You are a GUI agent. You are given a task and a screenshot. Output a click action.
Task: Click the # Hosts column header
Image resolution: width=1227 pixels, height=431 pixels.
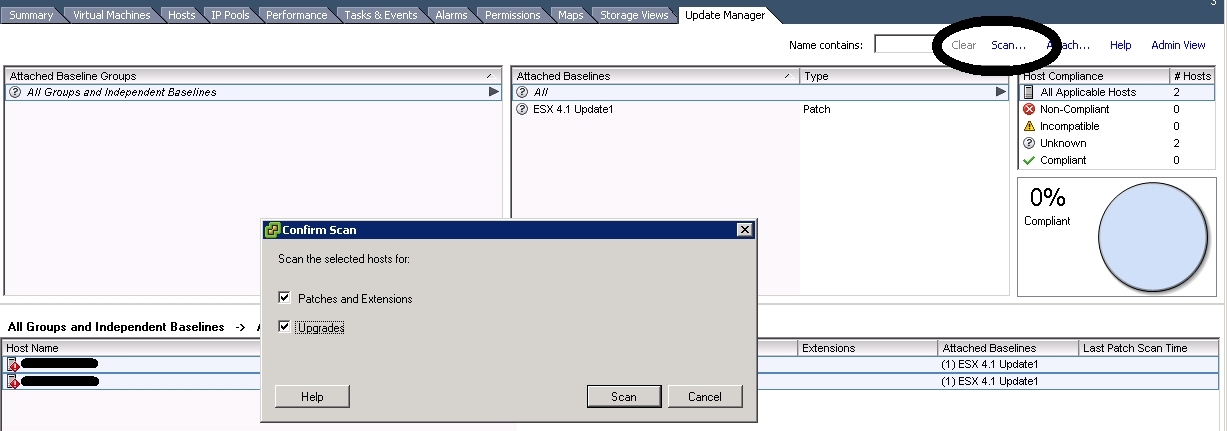coord(1192,76)
